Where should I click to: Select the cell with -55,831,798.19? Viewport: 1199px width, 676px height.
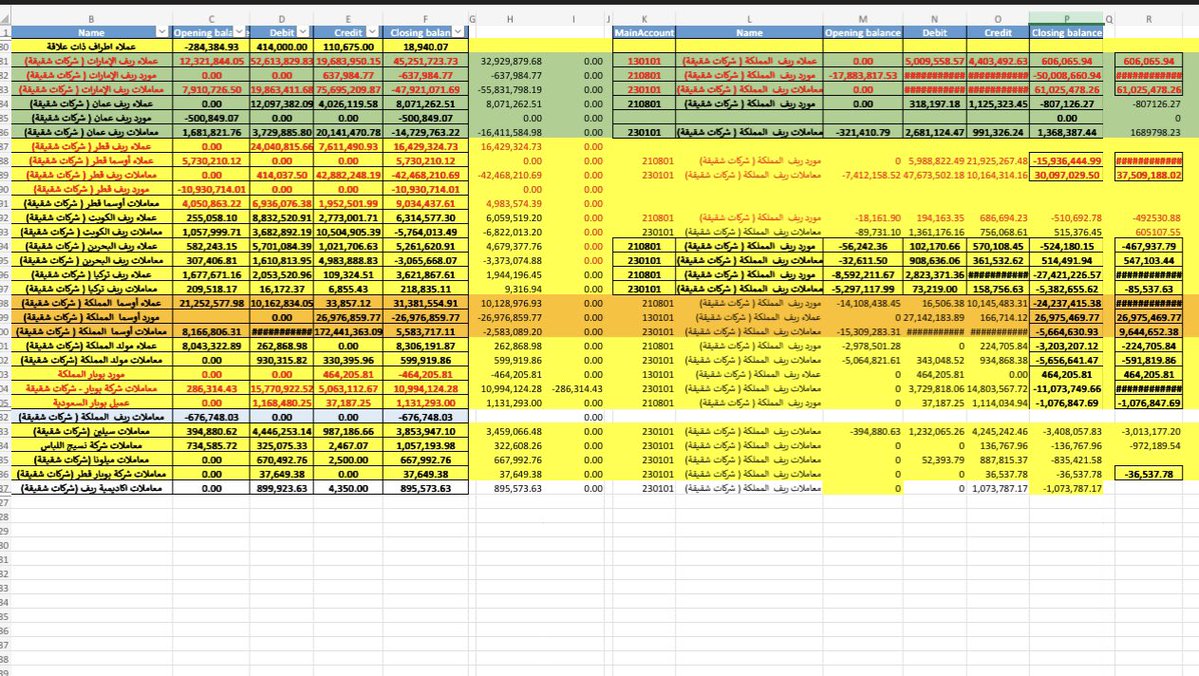[x=510, y=89]
